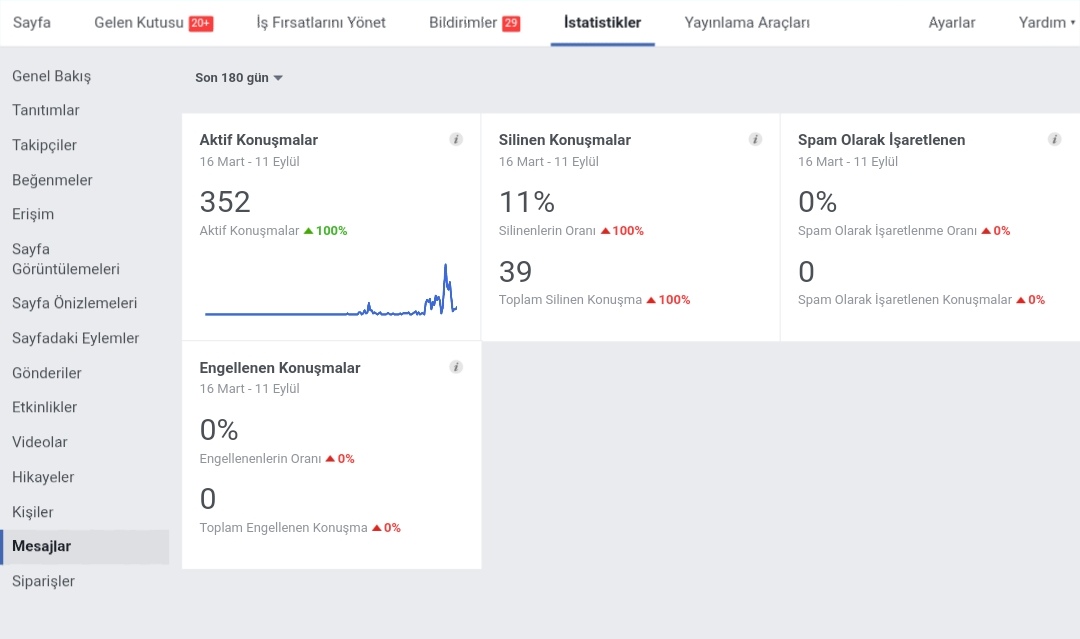This screenshot has height=639, width=1080.
Task: Go to İş Fırsatlarını Yönet
Action: 321,23
